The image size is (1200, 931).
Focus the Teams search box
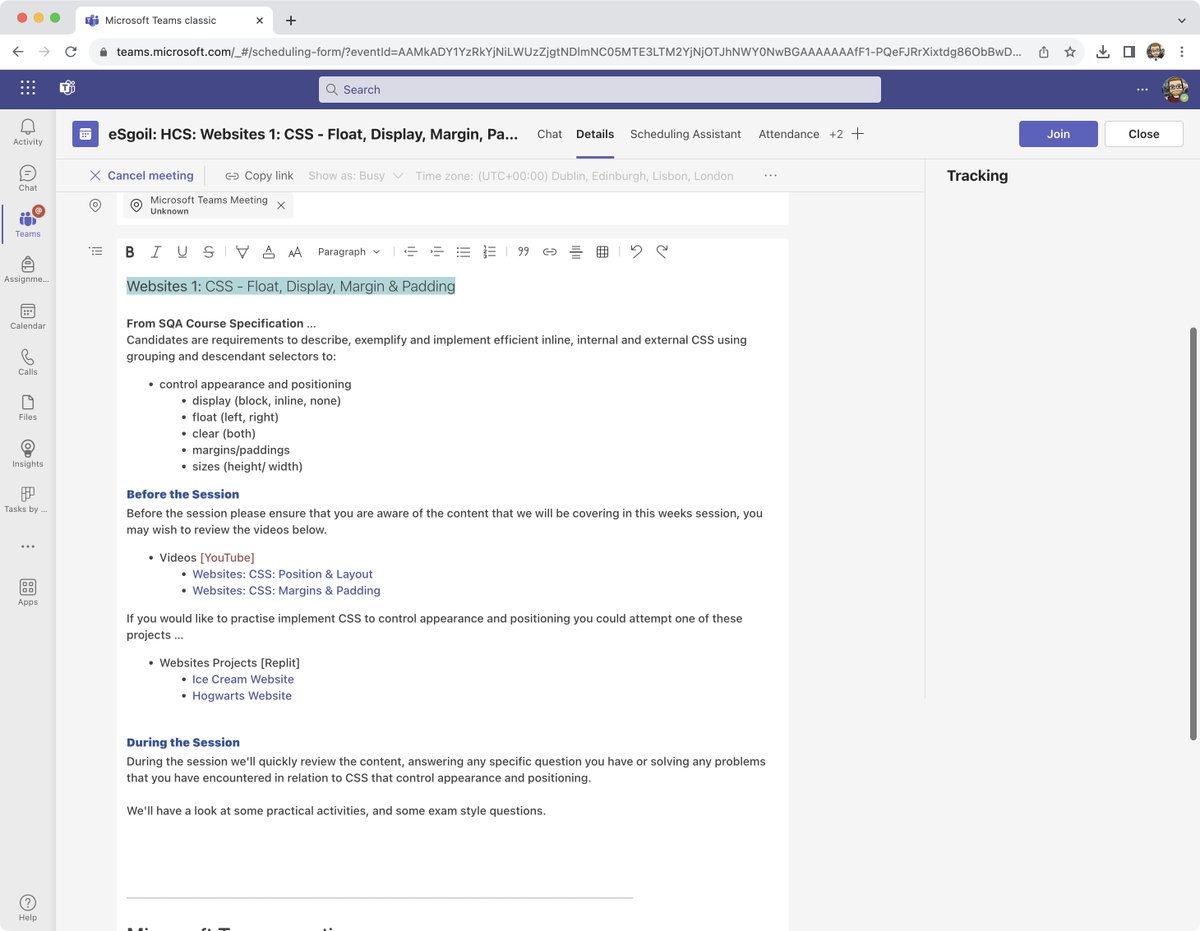pos(600,89)
